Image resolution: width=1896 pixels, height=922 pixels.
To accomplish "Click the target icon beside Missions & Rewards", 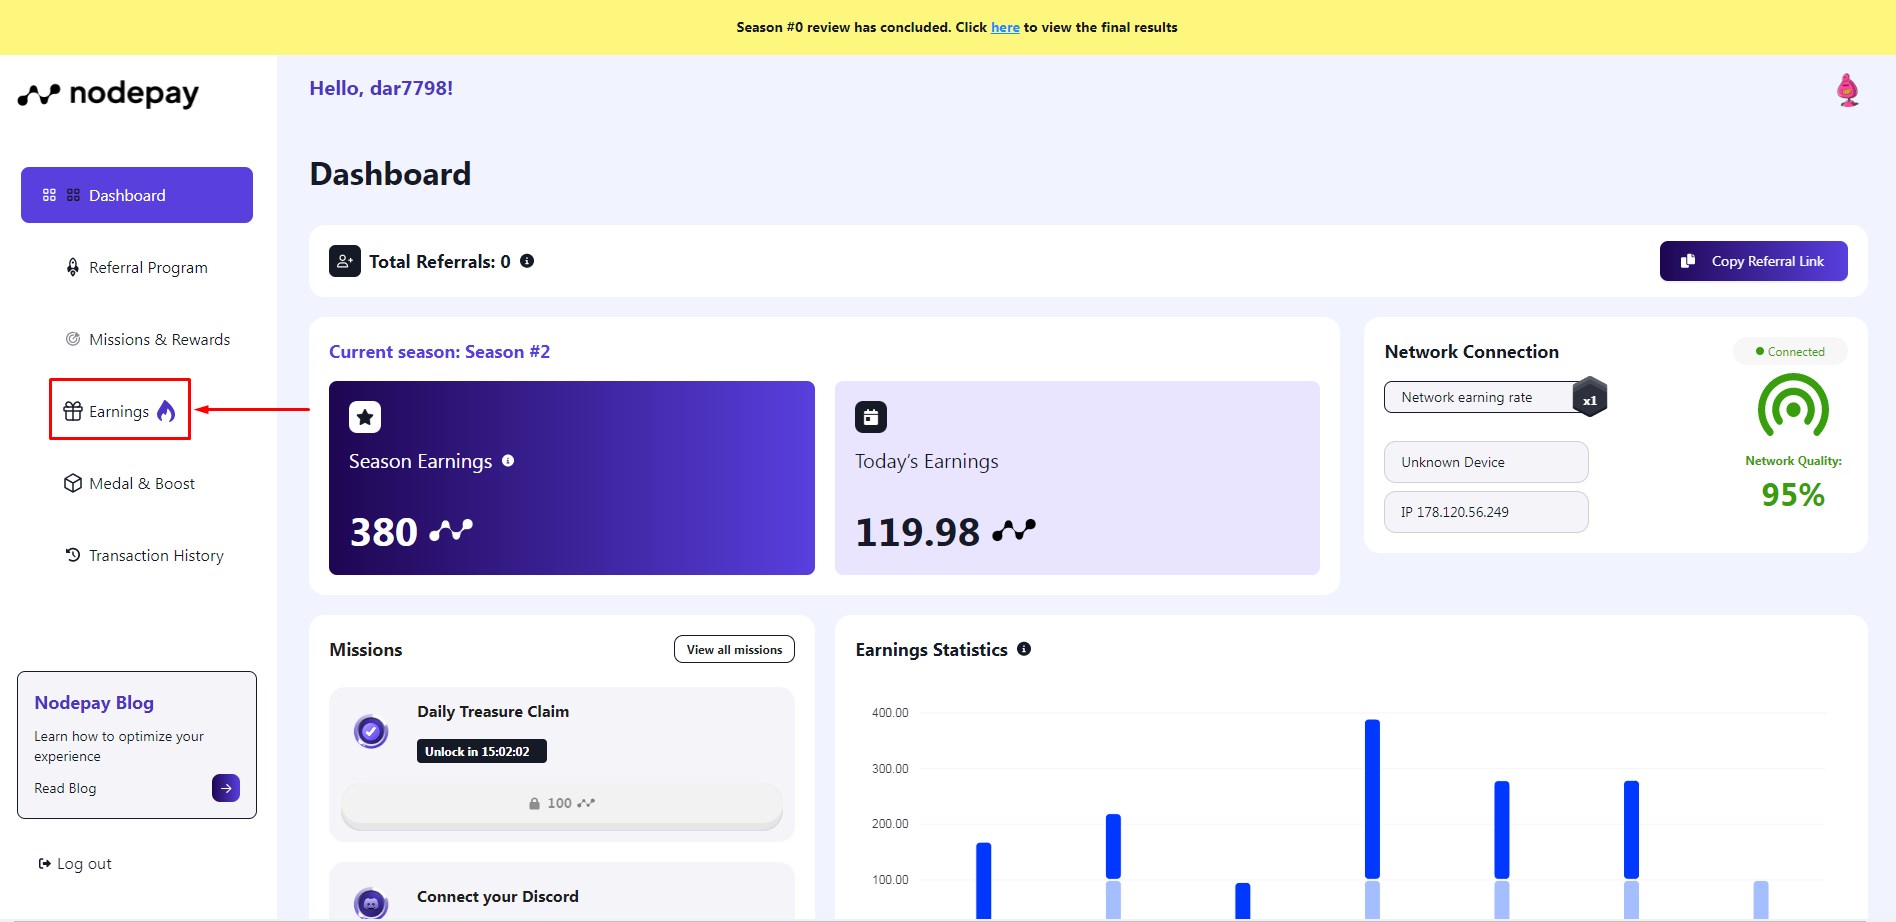I will (73, 339).
